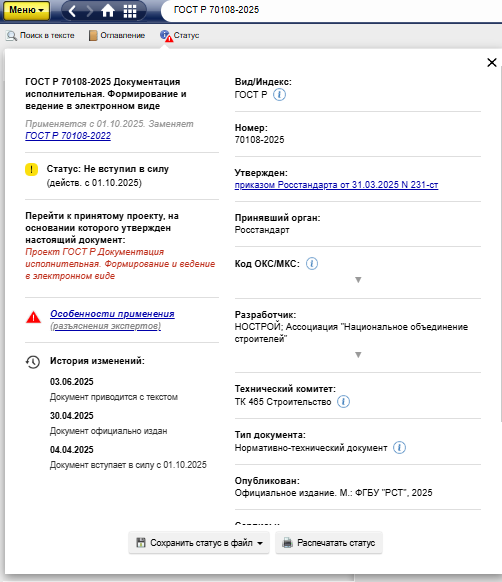Open the ГОСТ Р 70108-2022 link

pyautogui.click(x=68, y=136)
